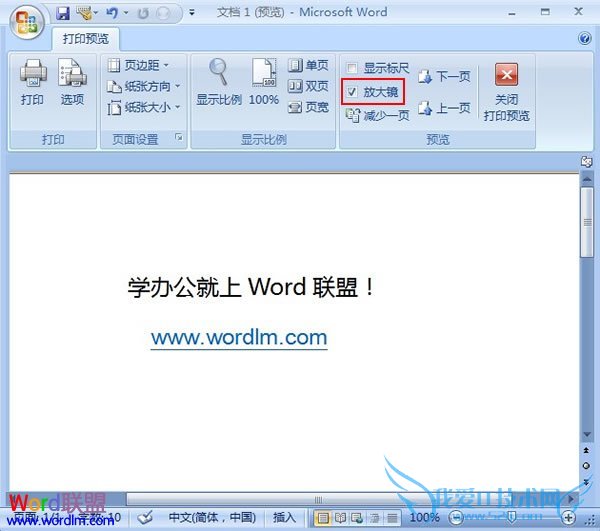
Task: Go to Previous Page (上一页)
Action: tap(444, 108)
